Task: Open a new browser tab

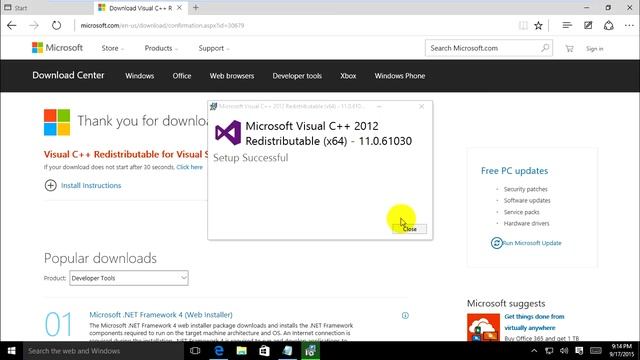Action: click(196, 8)
